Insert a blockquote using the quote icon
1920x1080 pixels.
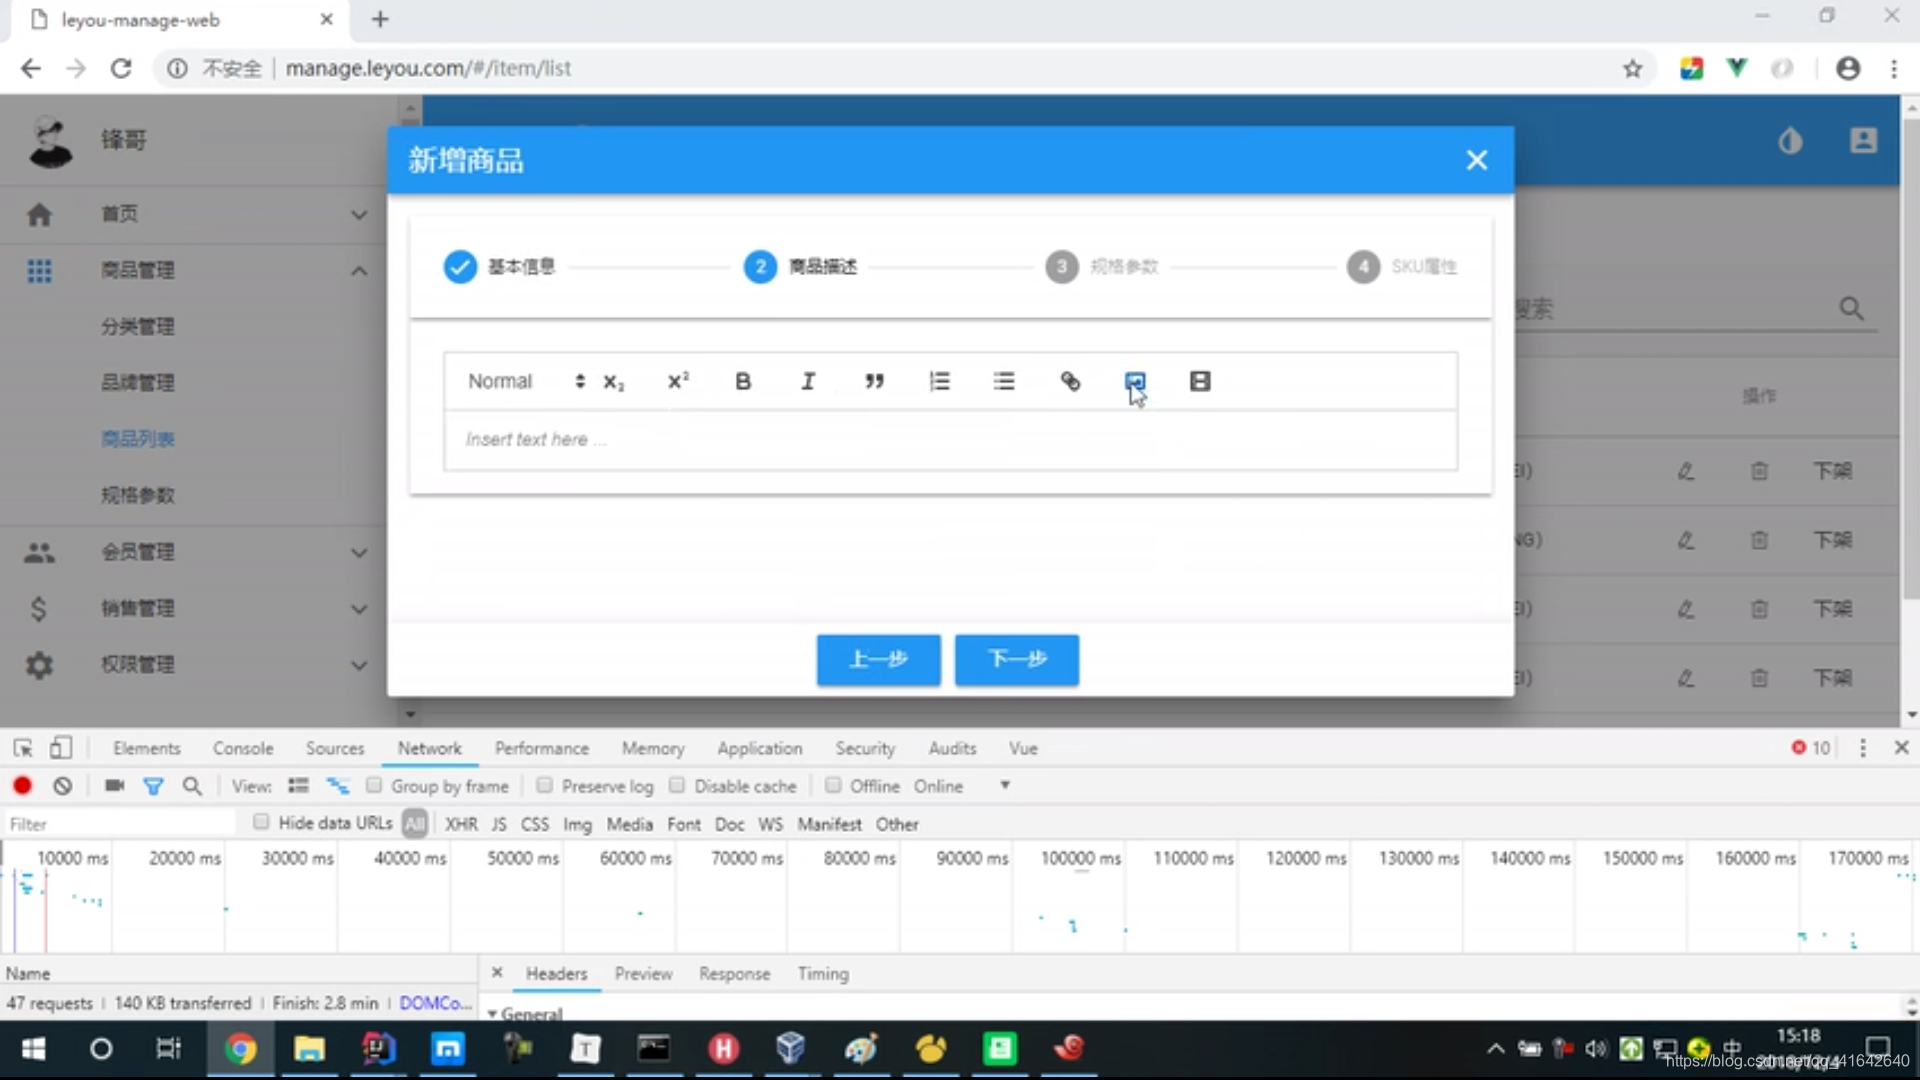(x=874, y=381)
